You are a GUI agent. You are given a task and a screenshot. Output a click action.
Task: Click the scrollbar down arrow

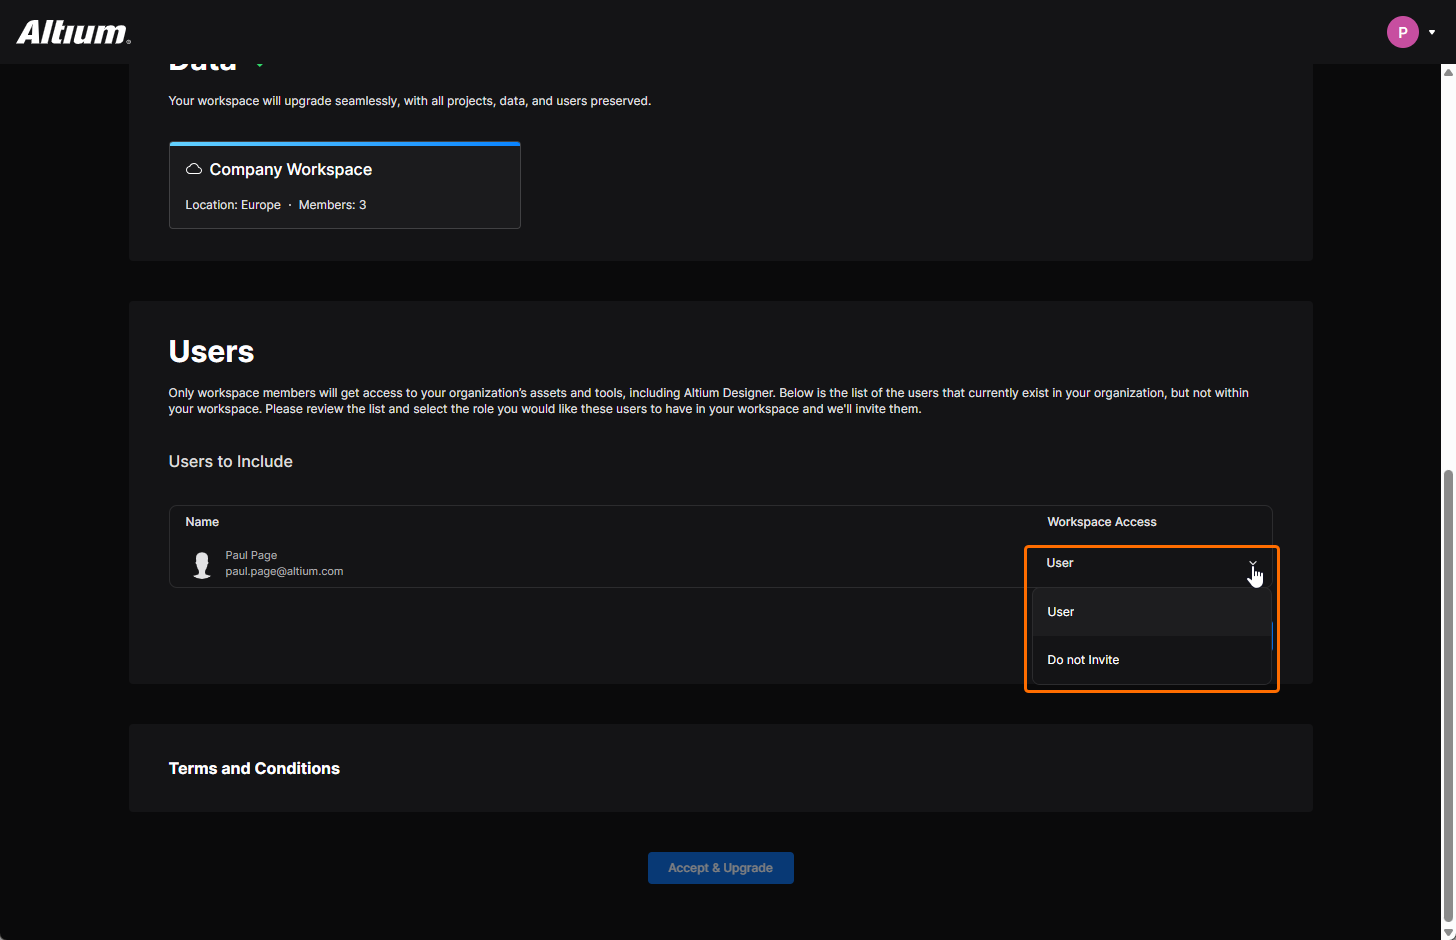coord(1448,932)
